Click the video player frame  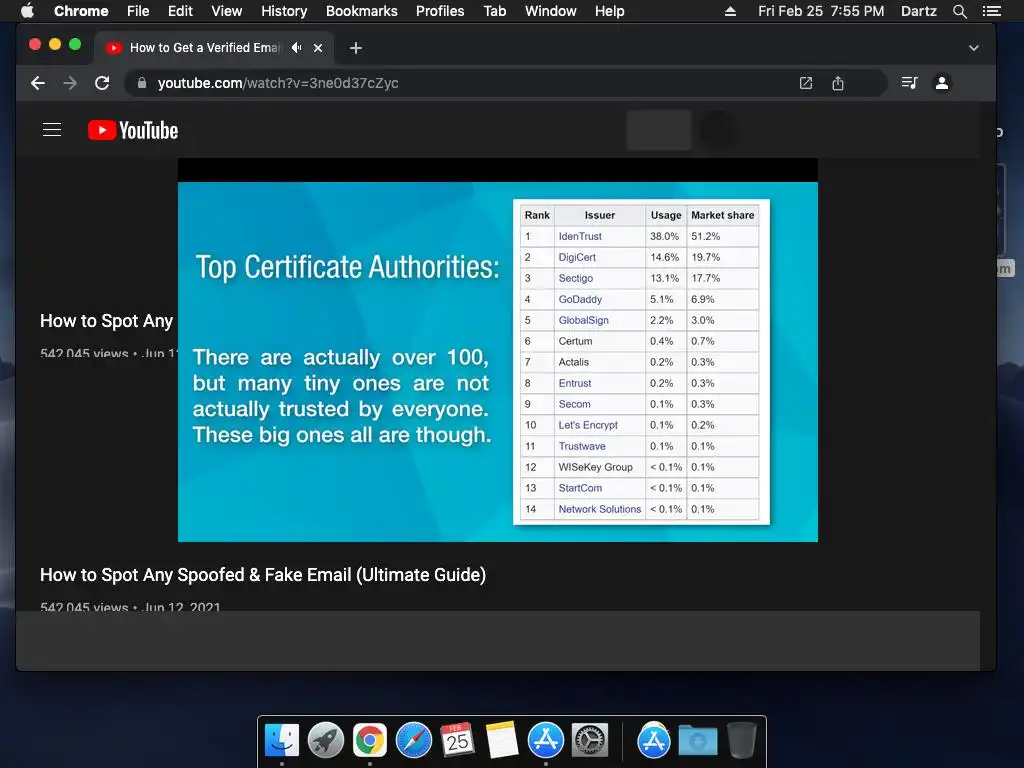[x=498, y=349]
